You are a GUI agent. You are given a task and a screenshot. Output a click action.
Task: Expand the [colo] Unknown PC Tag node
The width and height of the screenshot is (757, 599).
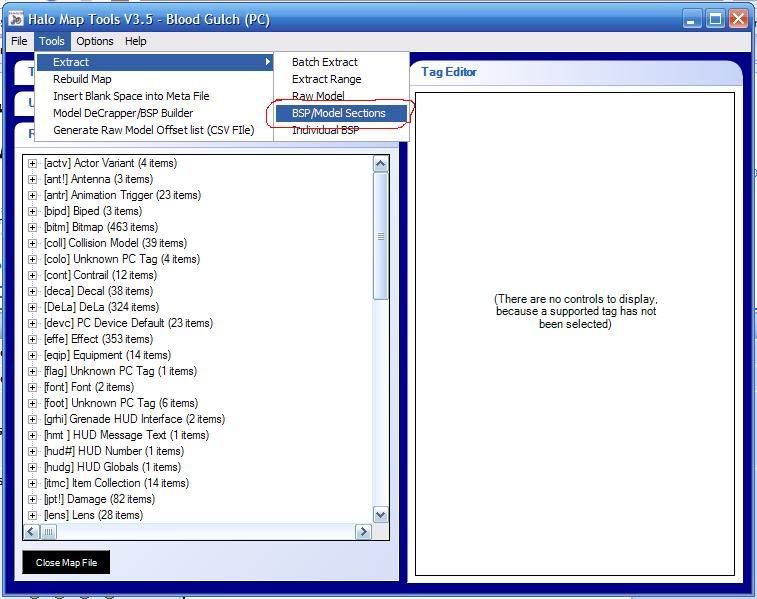(x=32, y=259)
